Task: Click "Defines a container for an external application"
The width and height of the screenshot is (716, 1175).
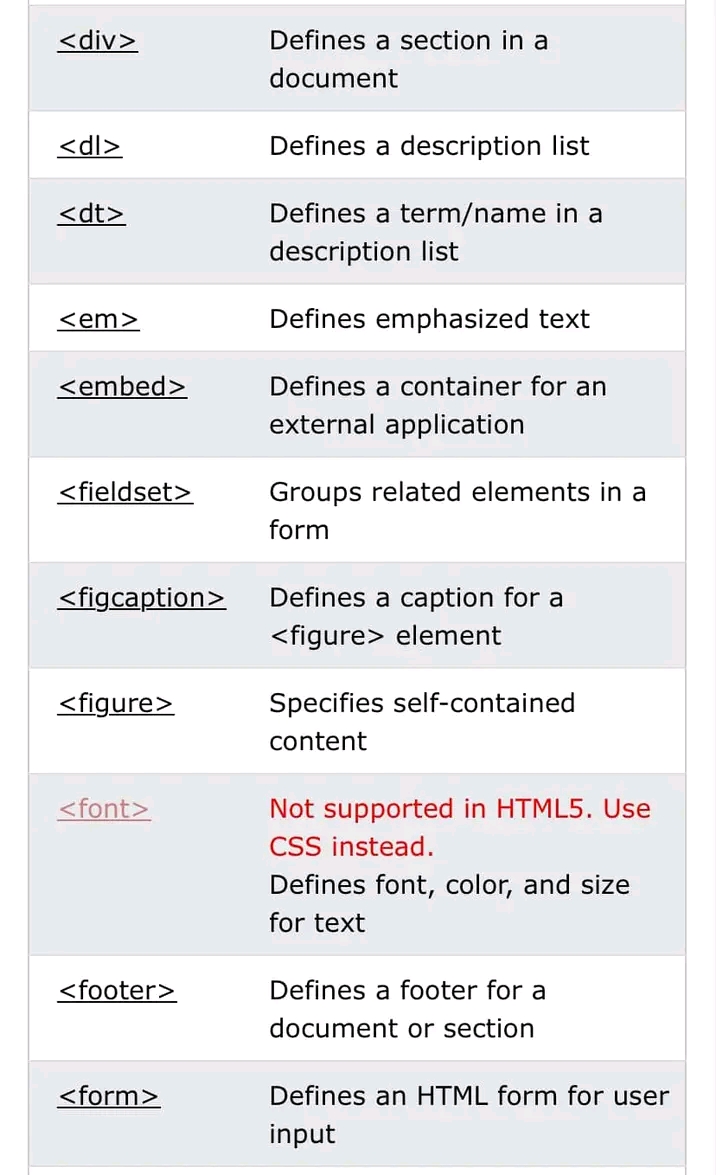Action: pos(437,405)
